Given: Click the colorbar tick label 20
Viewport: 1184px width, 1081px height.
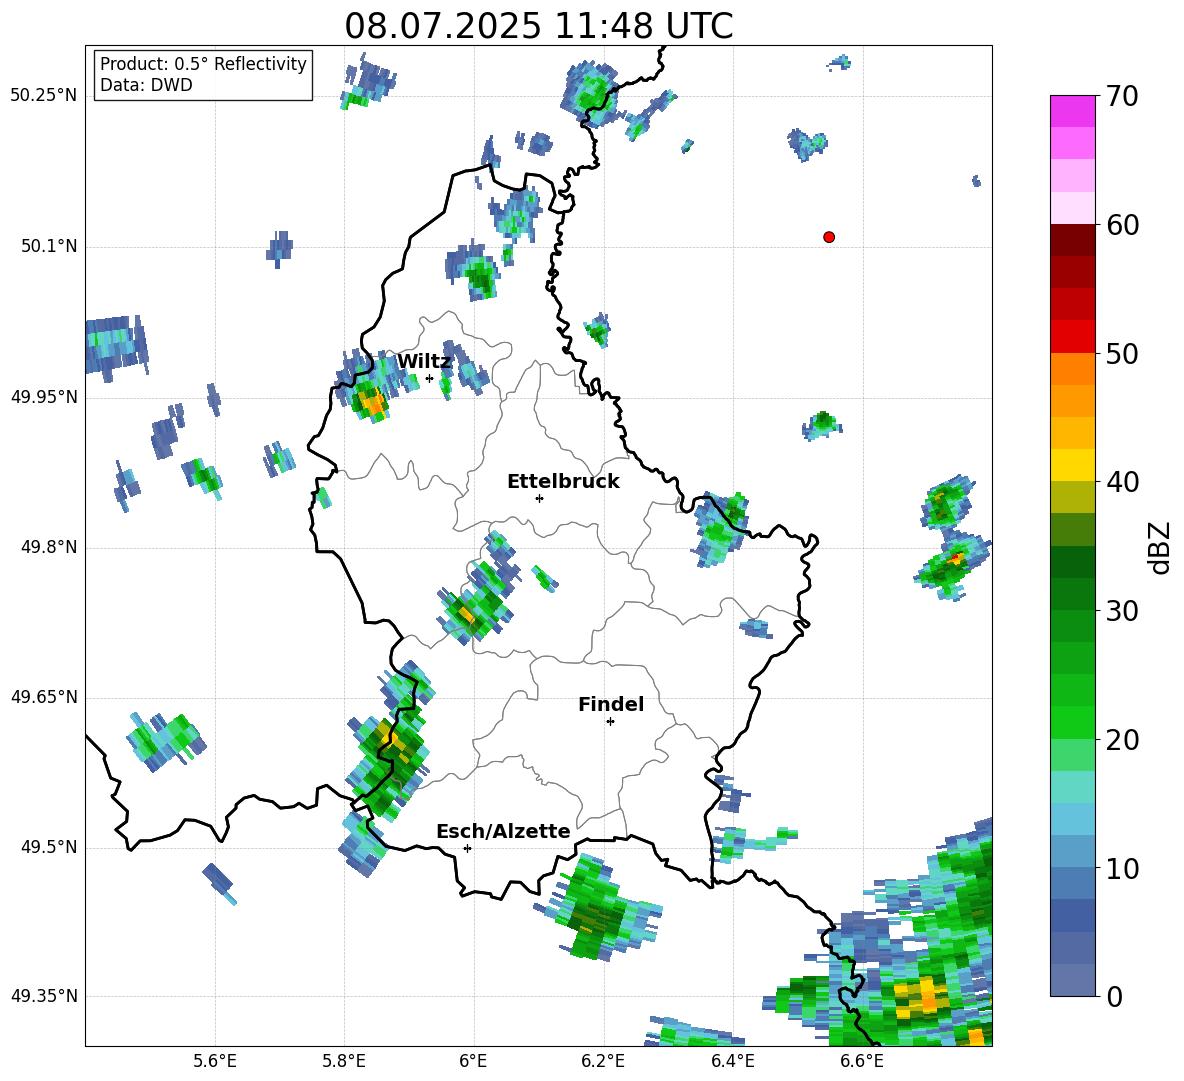Looking at the screenshot, I should 1122,739.
